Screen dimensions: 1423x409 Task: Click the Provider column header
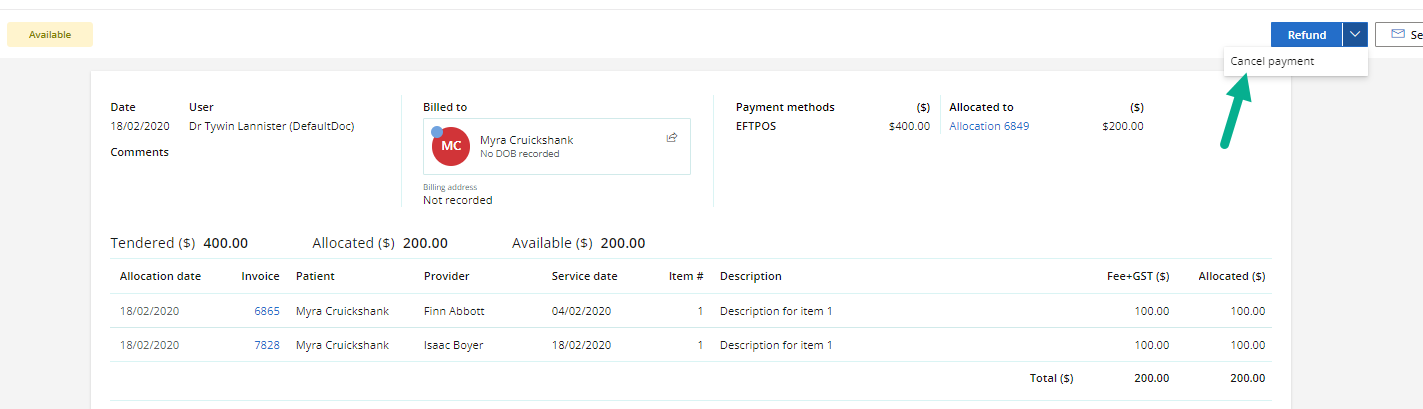[x=447, y=276]
